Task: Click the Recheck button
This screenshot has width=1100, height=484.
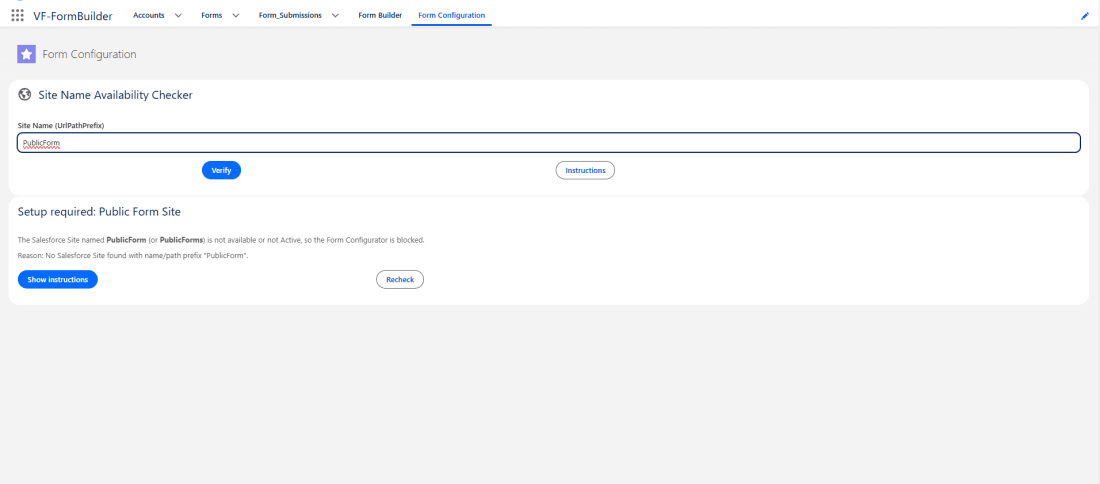Action: tap(400, 279)
